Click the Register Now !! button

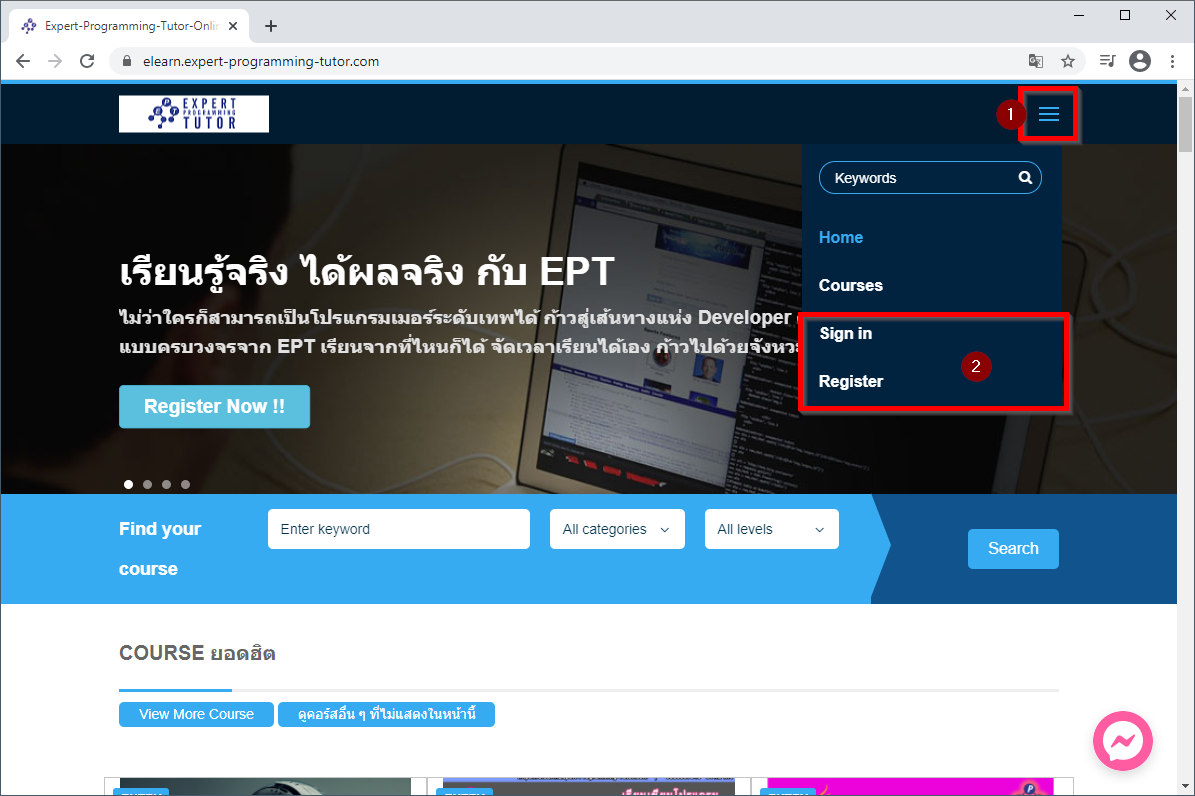click(x=214, y=406)
